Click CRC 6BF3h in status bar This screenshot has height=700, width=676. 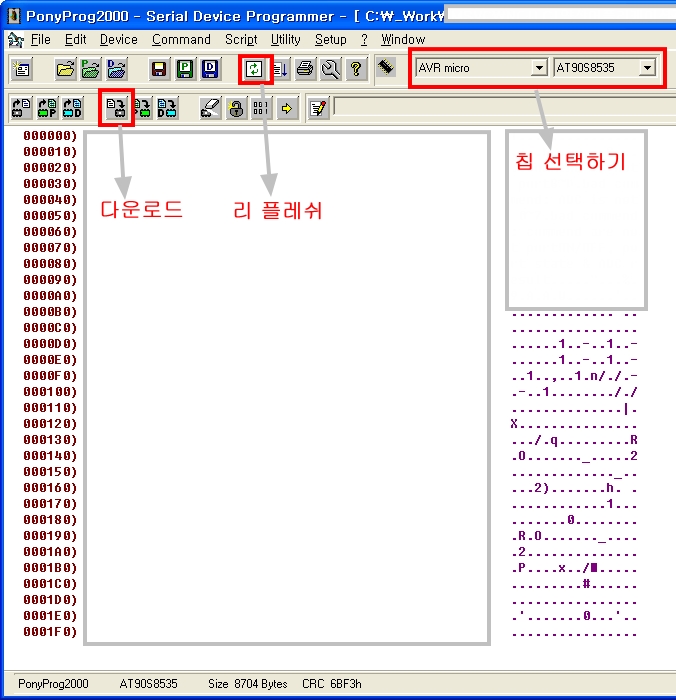(x=332, y=683)
